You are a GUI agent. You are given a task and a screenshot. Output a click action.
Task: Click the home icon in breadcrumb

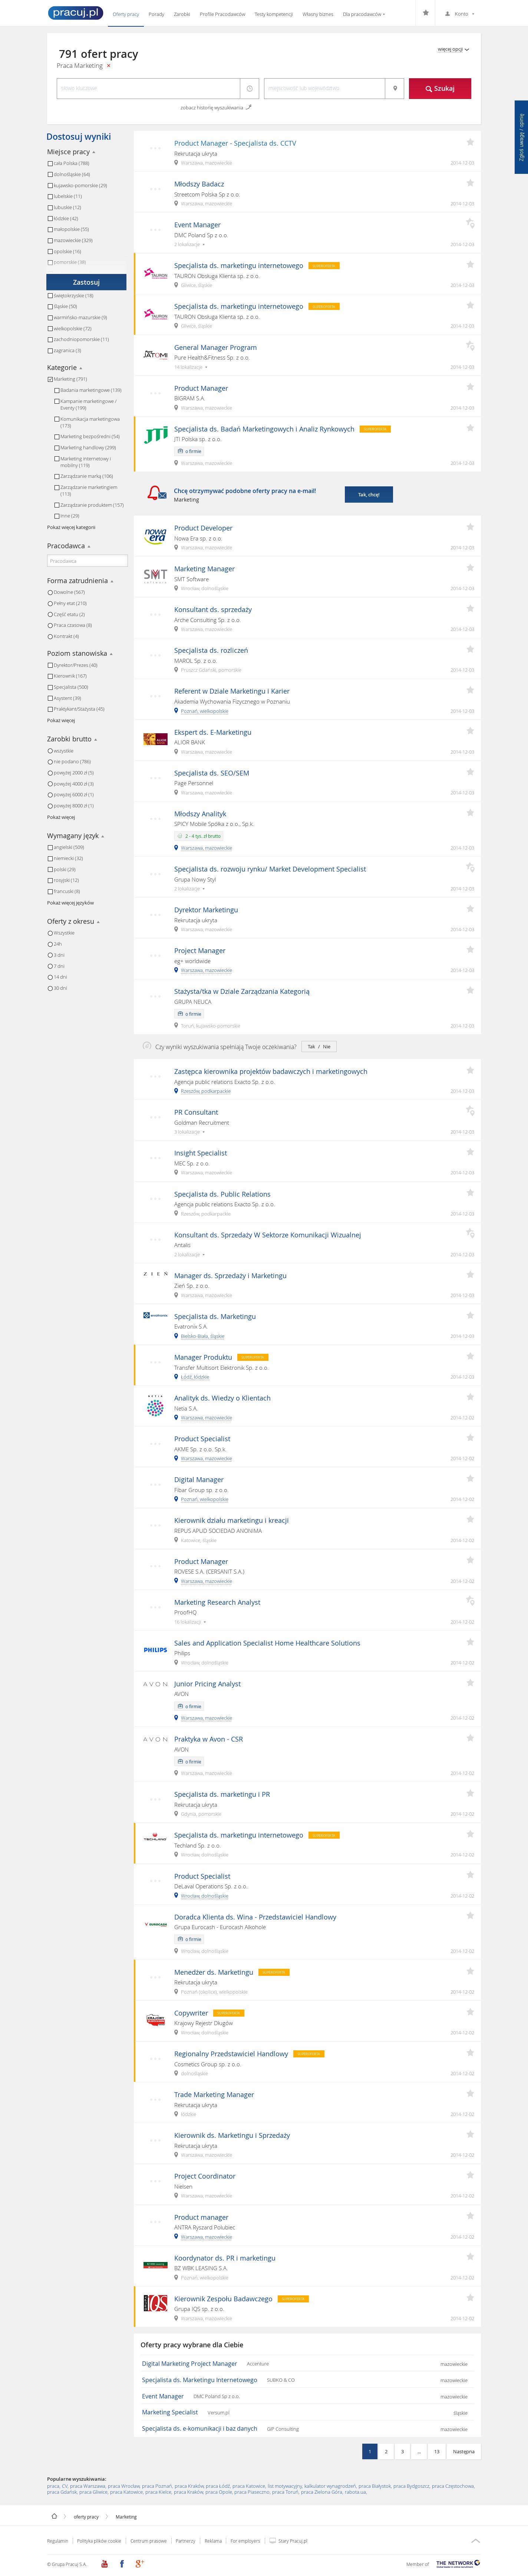(x=54, y=2516)
